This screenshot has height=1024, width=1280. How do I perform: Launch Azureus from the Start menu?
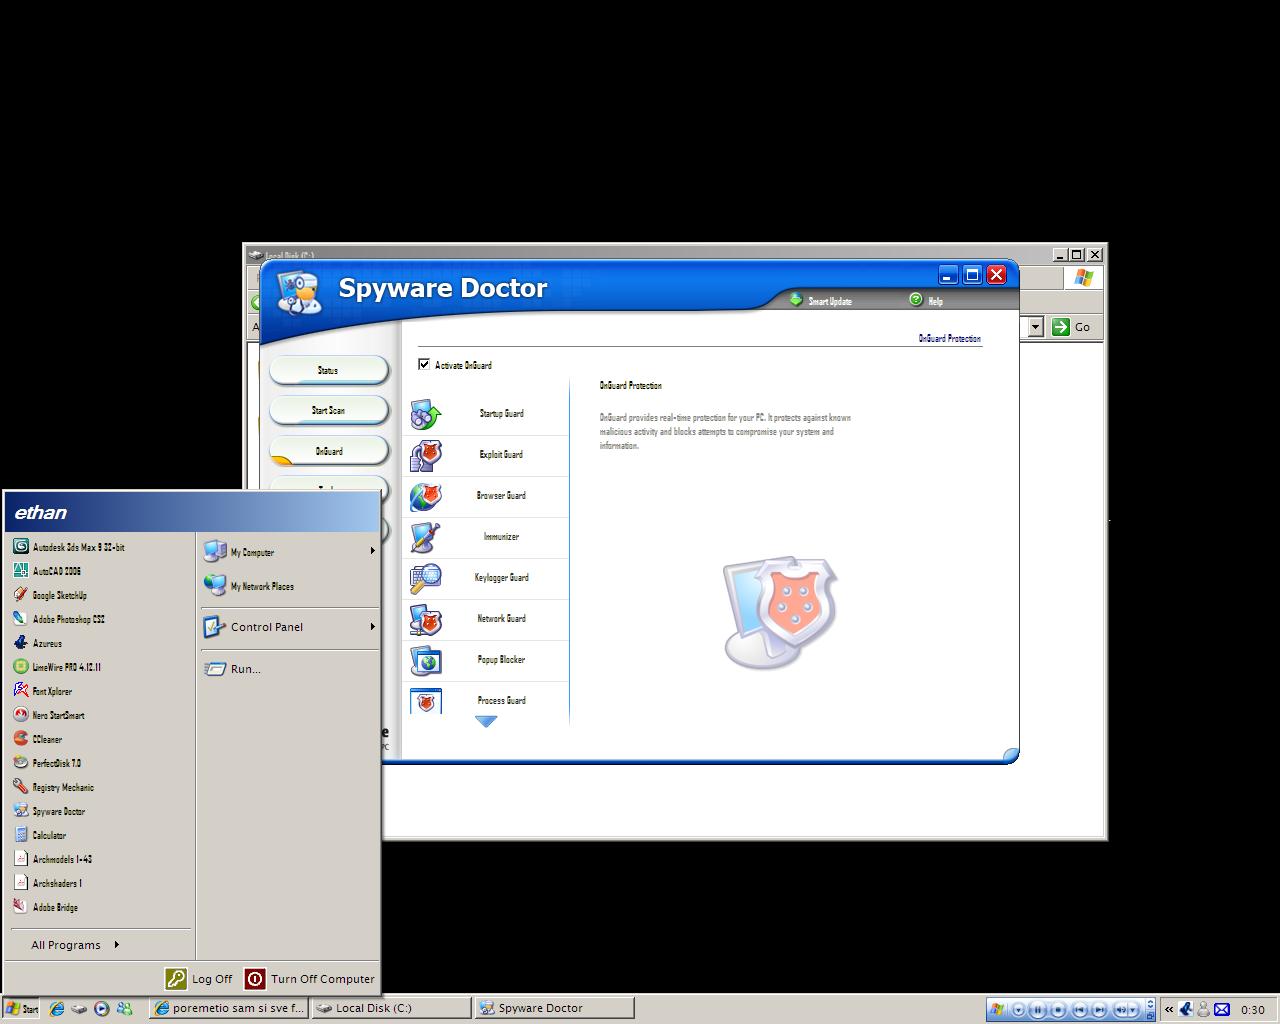(100, 643)
